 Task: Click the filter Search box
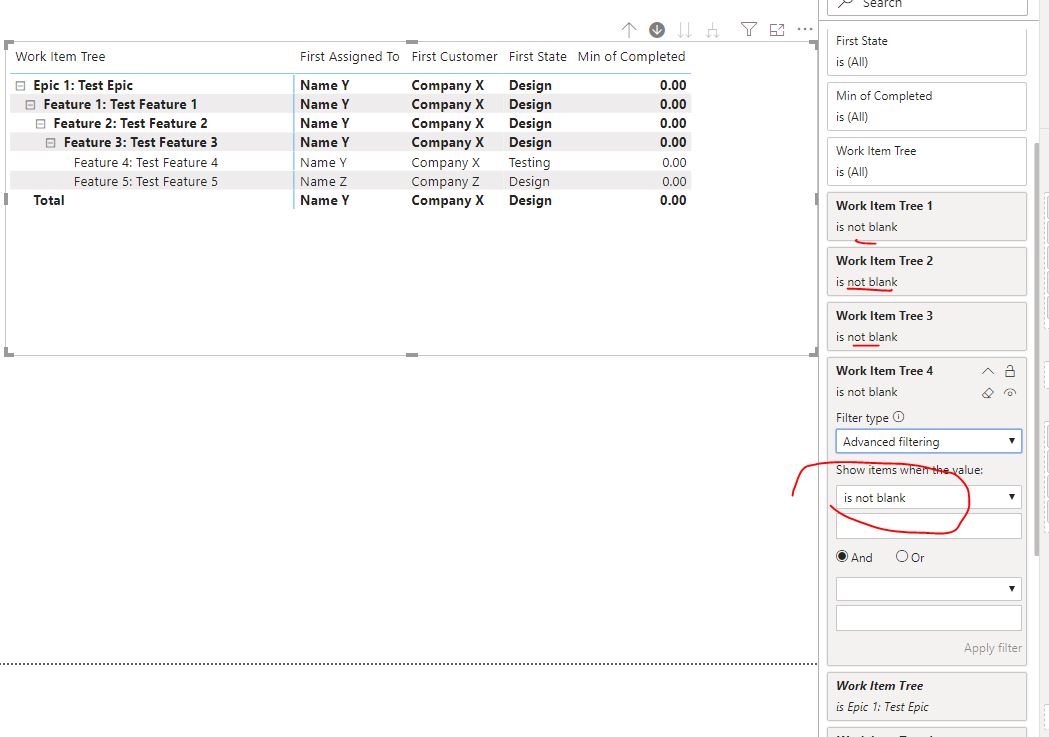pos(927,5)
